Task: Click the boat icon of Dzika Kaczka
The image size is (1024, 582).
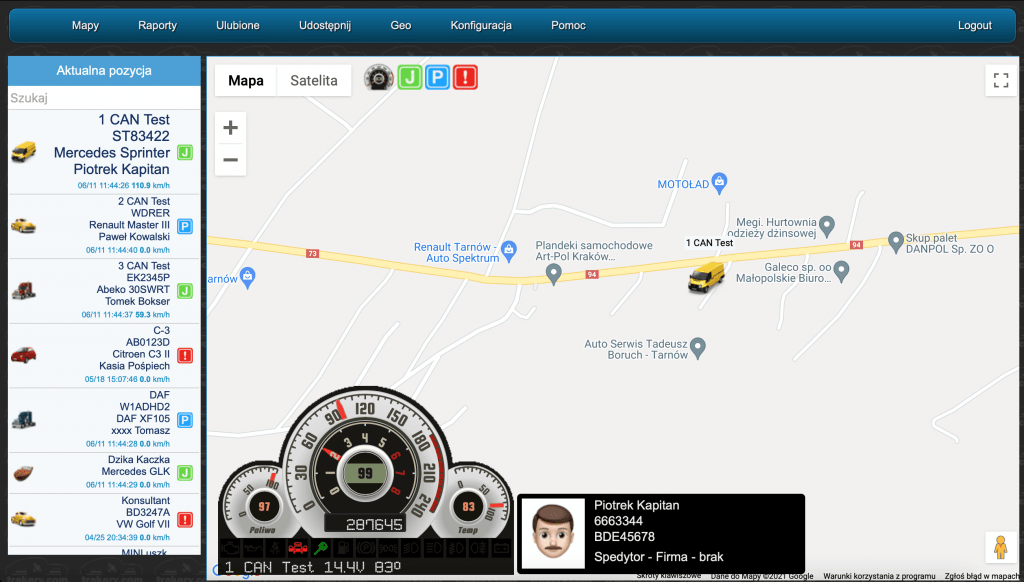Action: [x=24, y=472]
